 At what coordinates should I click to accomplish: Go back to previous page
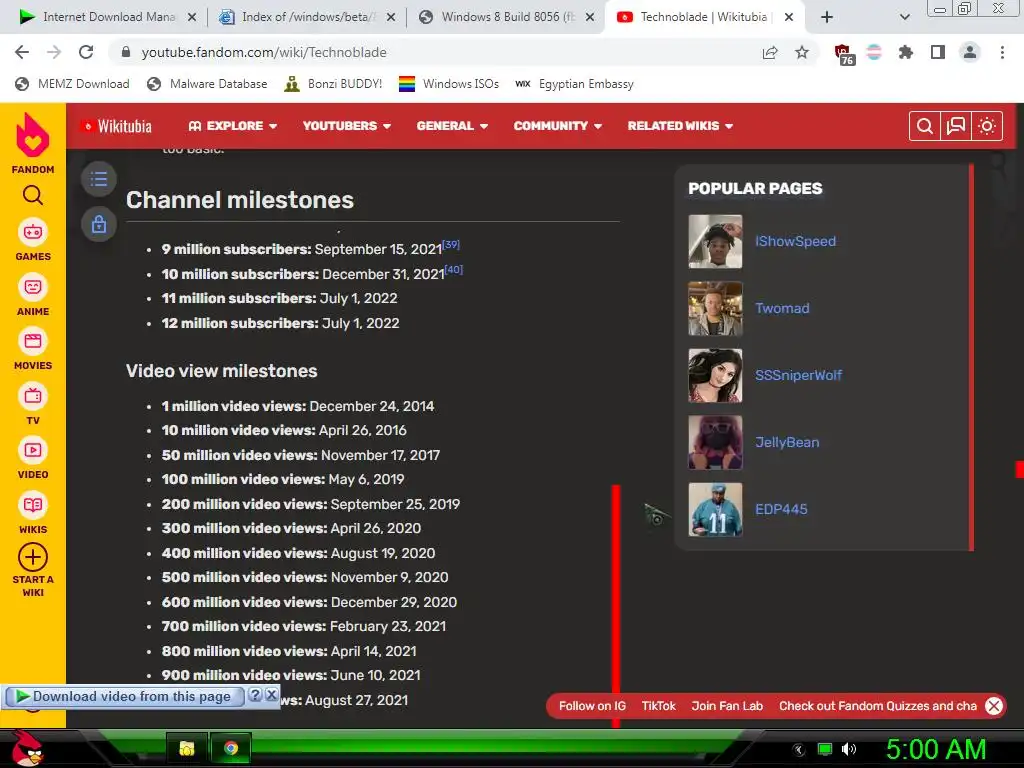click(22, 52)
